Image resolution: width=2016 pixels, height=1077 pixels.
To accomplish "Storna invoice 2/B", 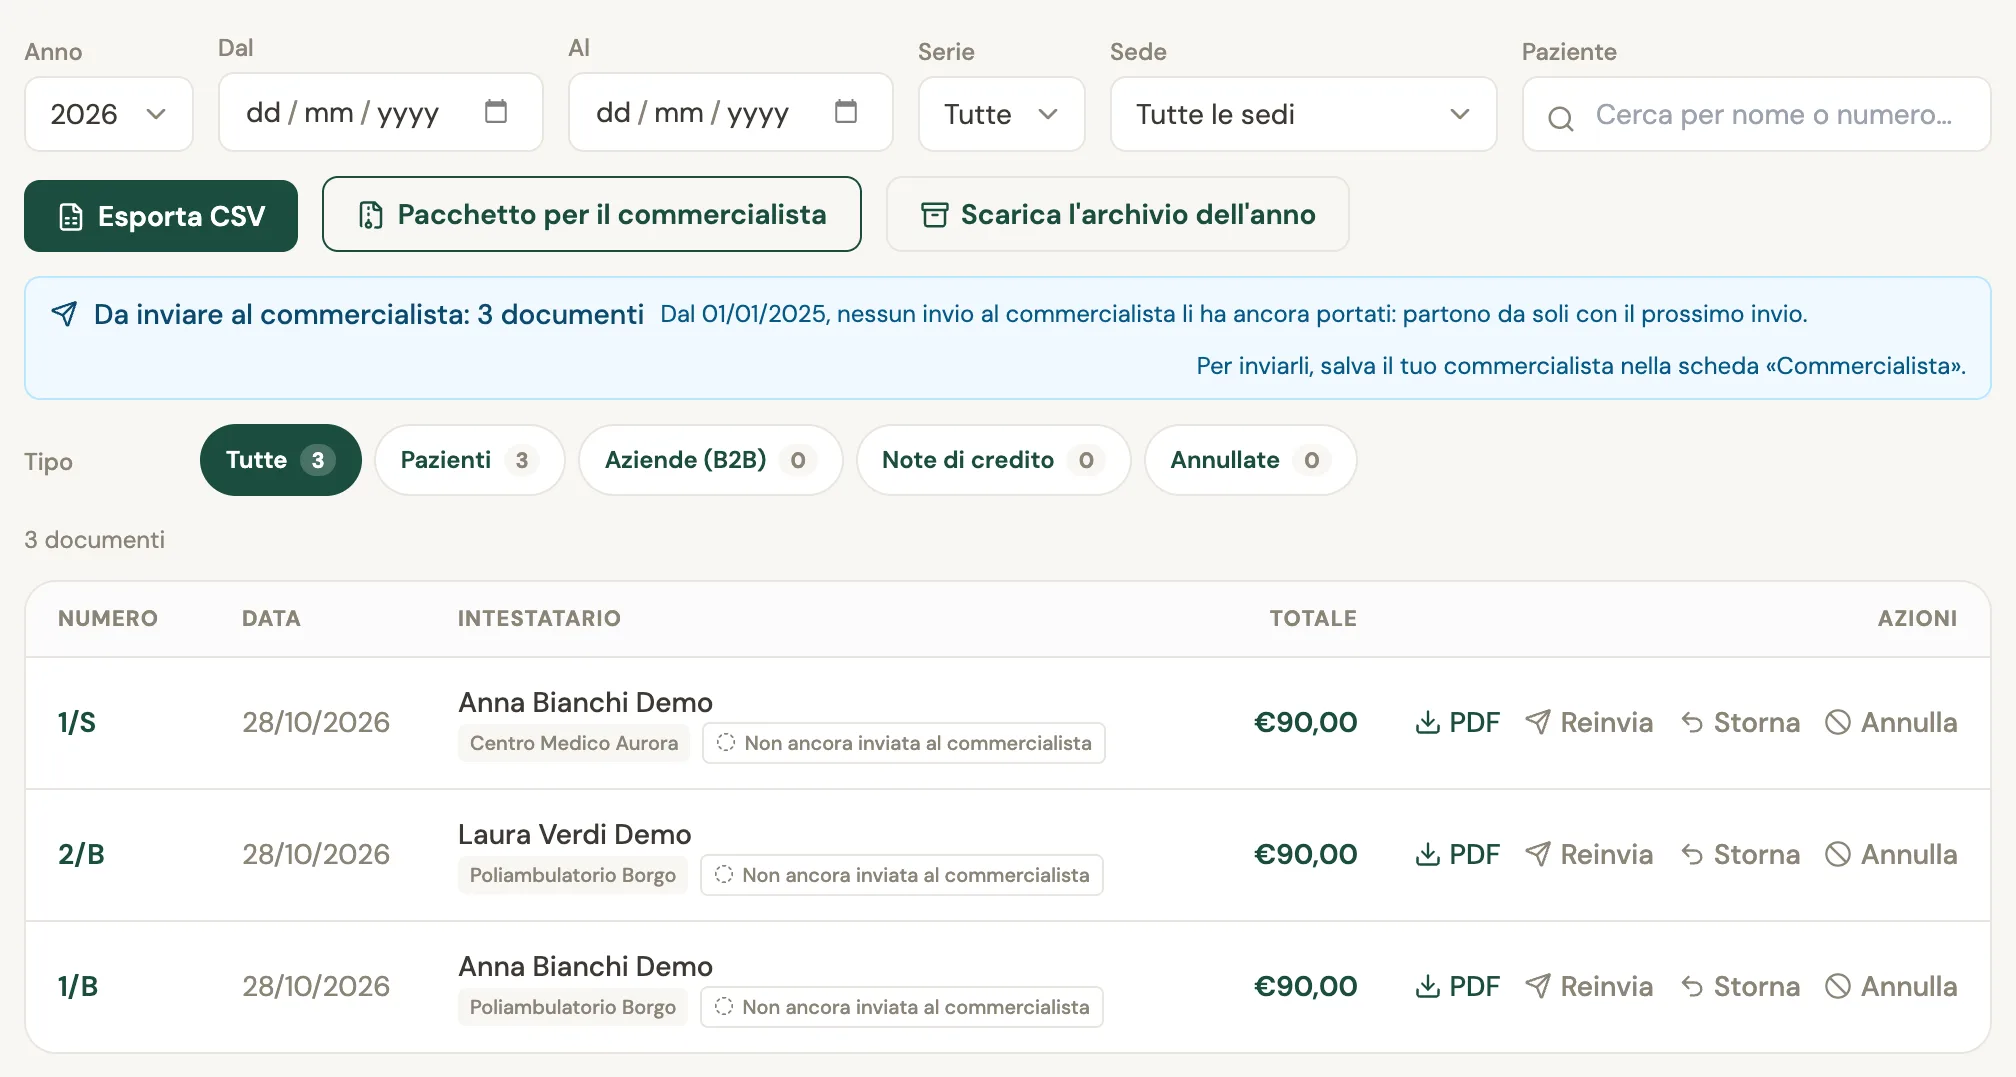I will (x=1740, y=854).
